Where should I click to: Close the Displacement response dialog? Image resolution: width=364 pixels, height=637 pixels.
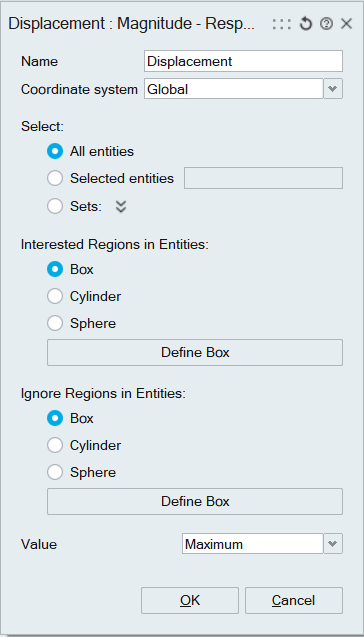[x=346, y=24]
